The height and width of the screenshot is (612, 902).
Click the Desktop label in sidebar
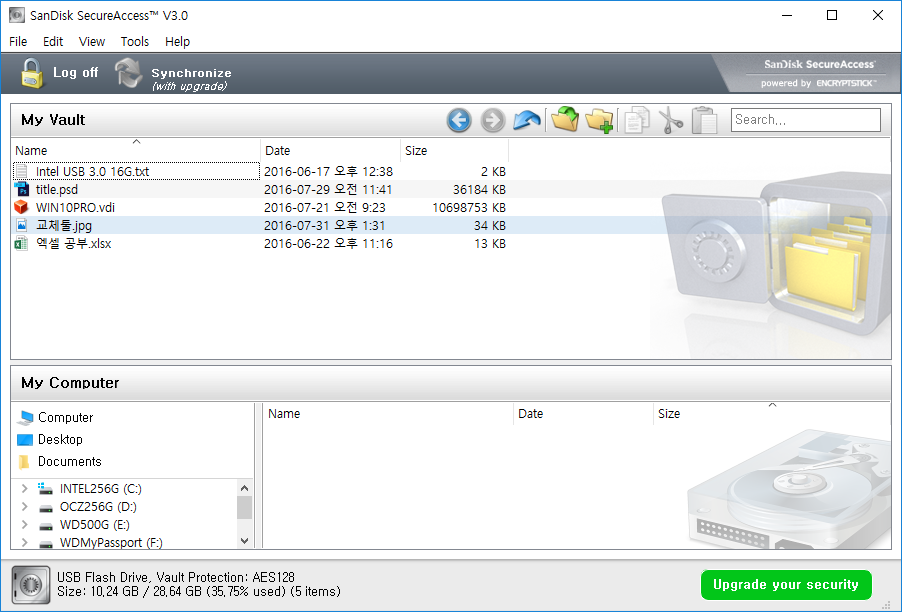coord(60,439)
